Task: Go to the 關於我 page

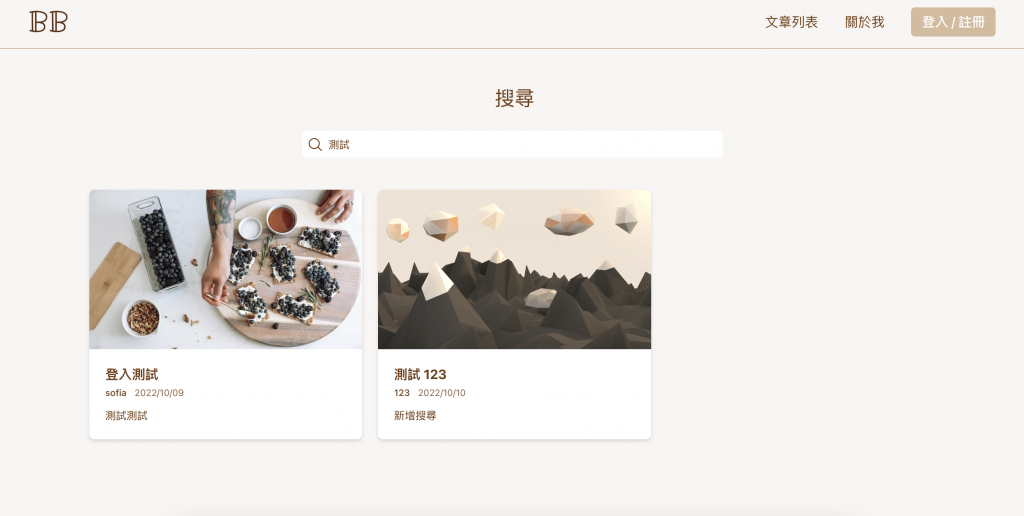Action: [x=865, y=22]
